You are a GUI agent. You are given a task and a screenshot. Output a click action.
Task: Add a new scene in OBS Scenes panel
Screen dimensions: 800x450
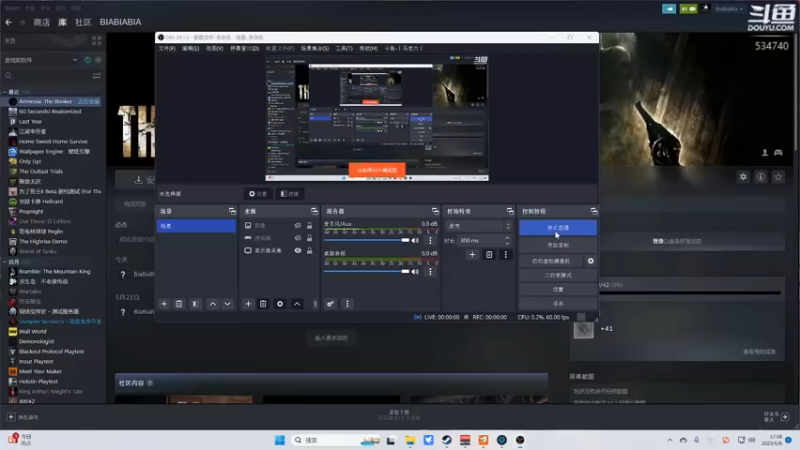(x=164, y=304)
